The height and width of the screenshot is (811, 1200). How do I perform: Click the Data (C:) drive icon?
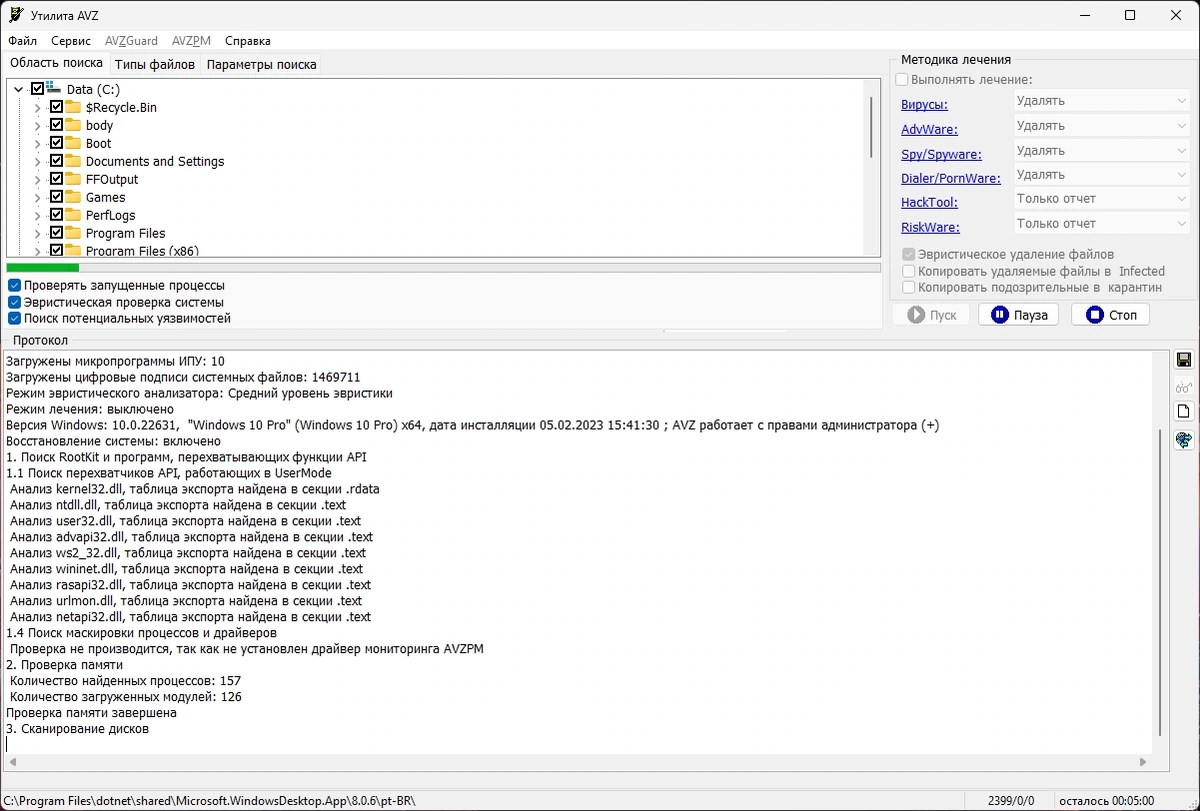click(54, 89)
